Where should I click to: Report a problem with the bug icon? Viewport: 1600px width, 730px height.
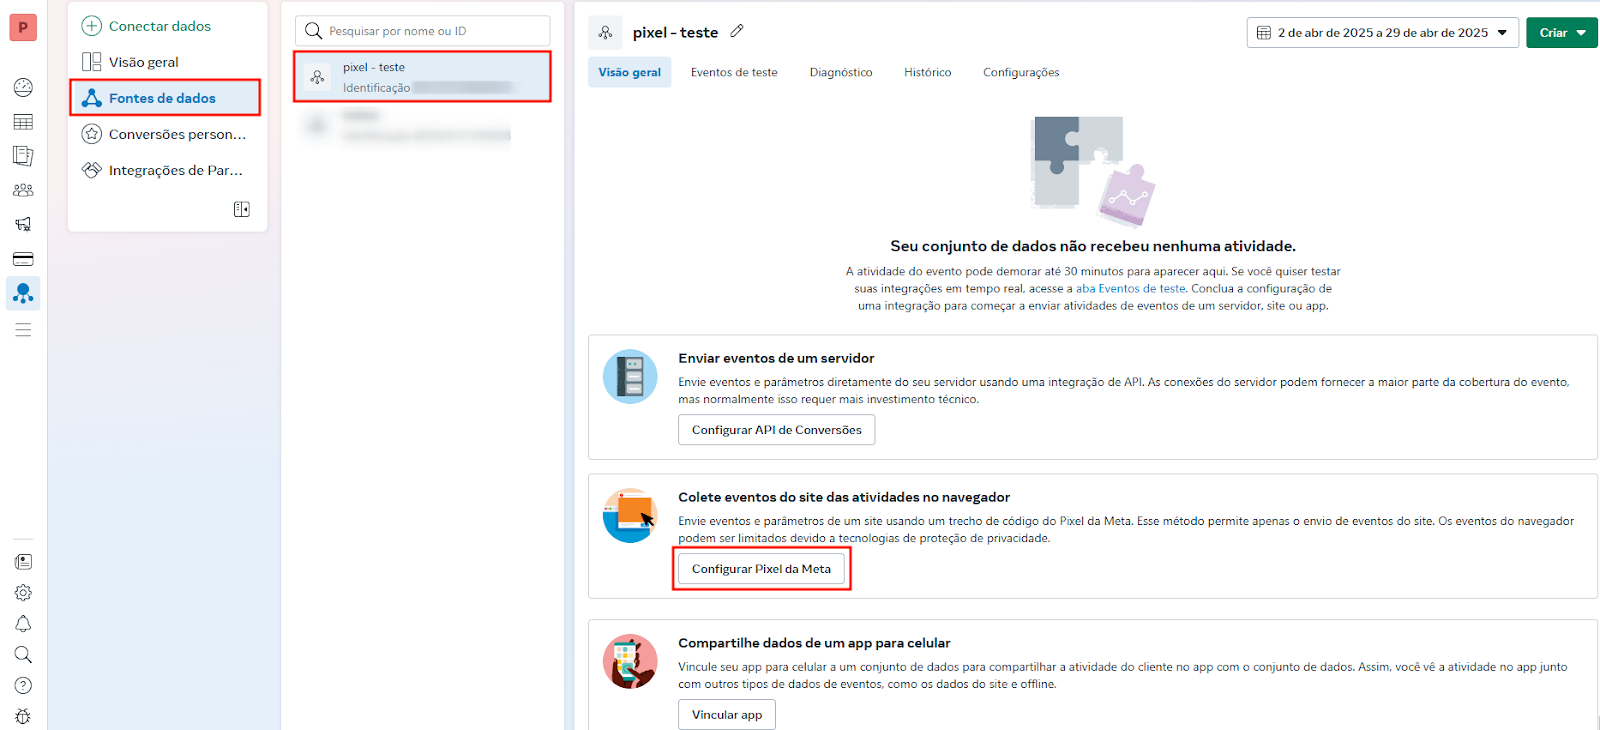[x=23, y=716]
